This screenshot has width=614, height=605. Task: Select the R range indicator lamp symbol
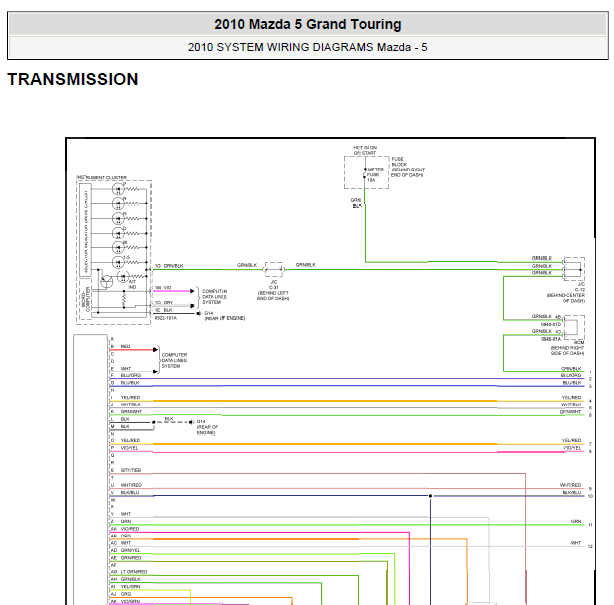pos(118,204)
